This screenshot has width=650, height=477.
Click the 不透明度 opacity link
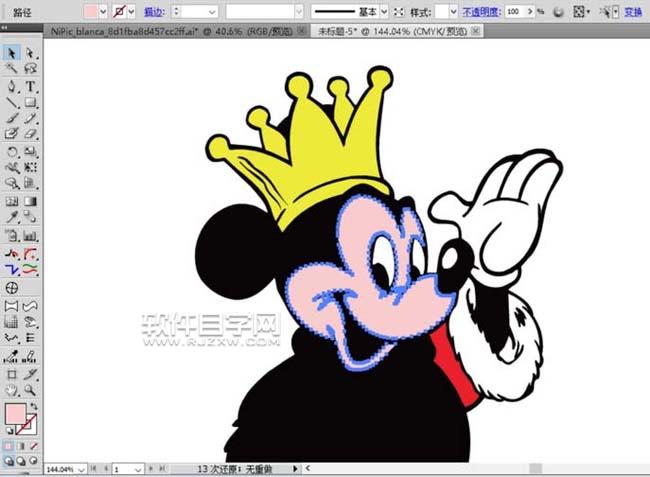click(x=481, y=11)
